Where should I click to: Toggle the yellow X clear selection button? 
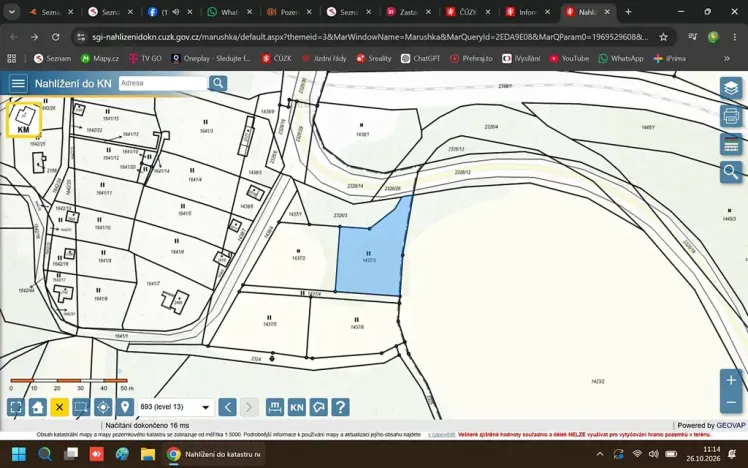tap(60, 407)
